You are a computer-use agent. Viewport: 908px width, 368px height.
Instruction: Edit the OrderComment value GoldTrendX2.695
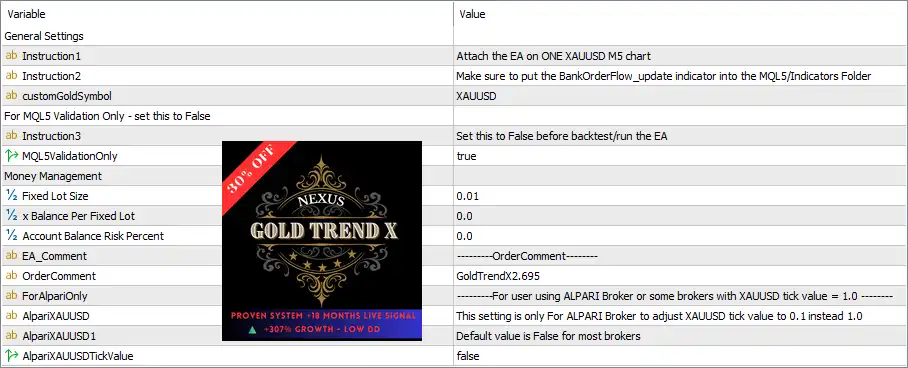[498, 276]
